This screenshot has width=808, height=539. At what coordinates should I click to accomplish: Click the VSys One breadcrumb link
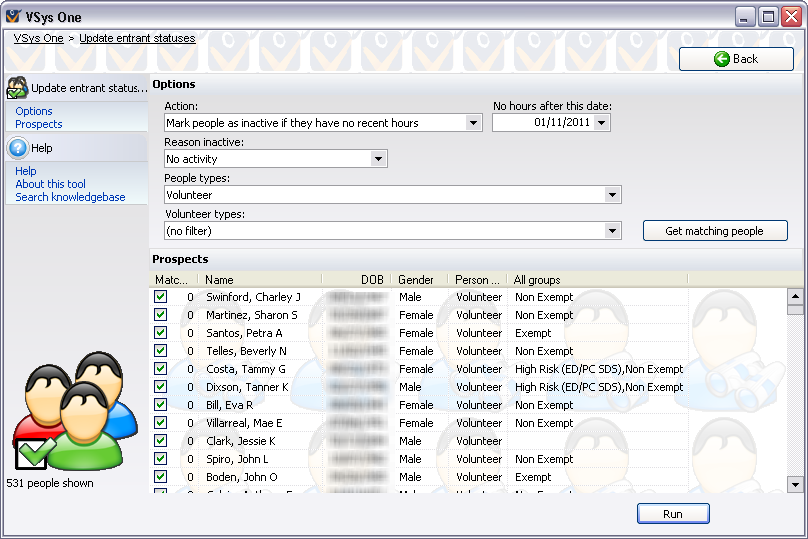click(39, 38)
